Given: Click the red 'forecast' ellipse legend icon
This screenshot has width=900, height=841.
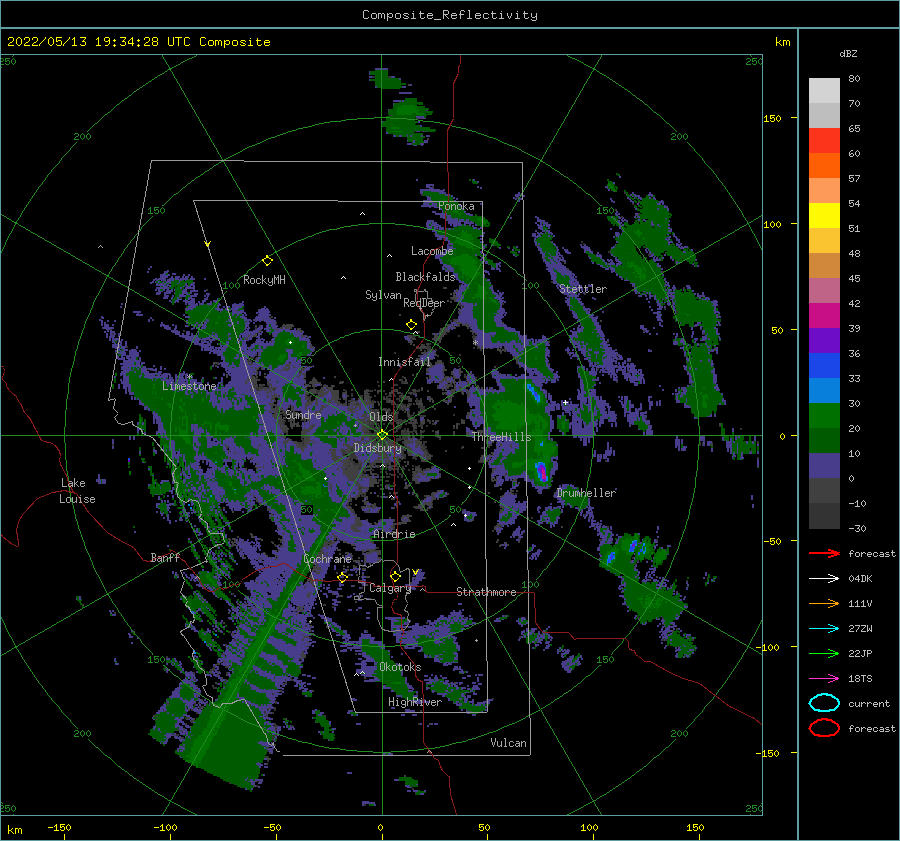Looking at the screenshot, I should 824,728.
